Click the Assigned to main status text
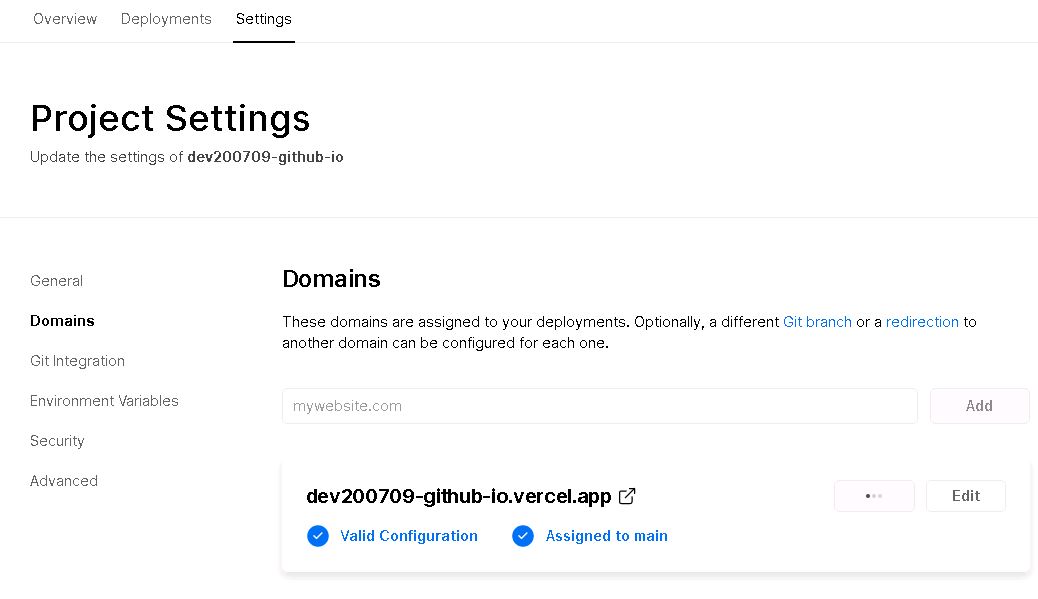 tap(606, 536)
